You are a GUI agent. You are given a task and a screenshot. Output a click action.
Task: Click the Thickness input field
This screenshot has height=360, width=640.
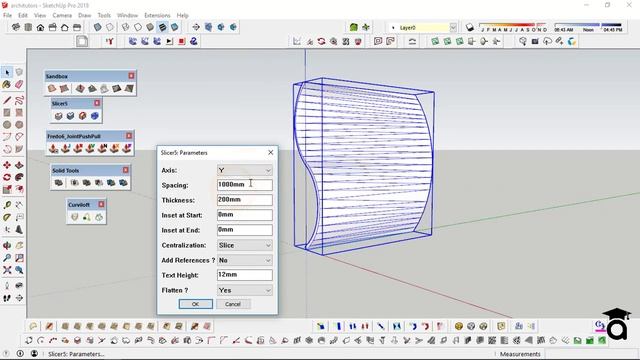(244, 200)
